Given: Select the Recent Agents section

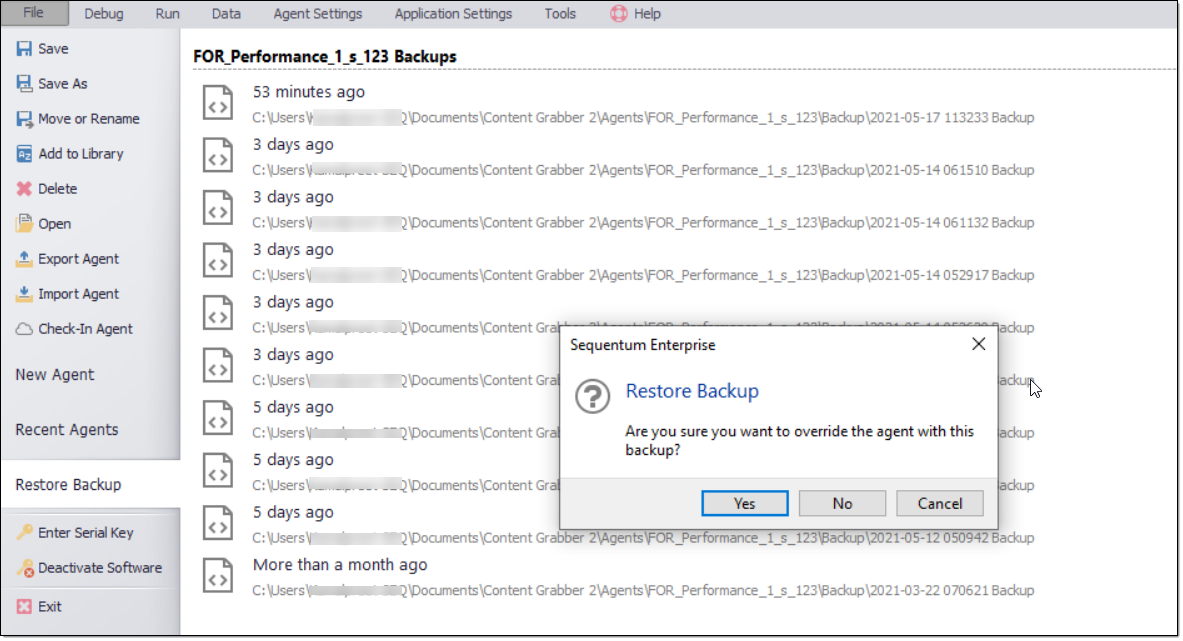Looking at the screenshot, I should pyautogui.click(x=67, y=430).
